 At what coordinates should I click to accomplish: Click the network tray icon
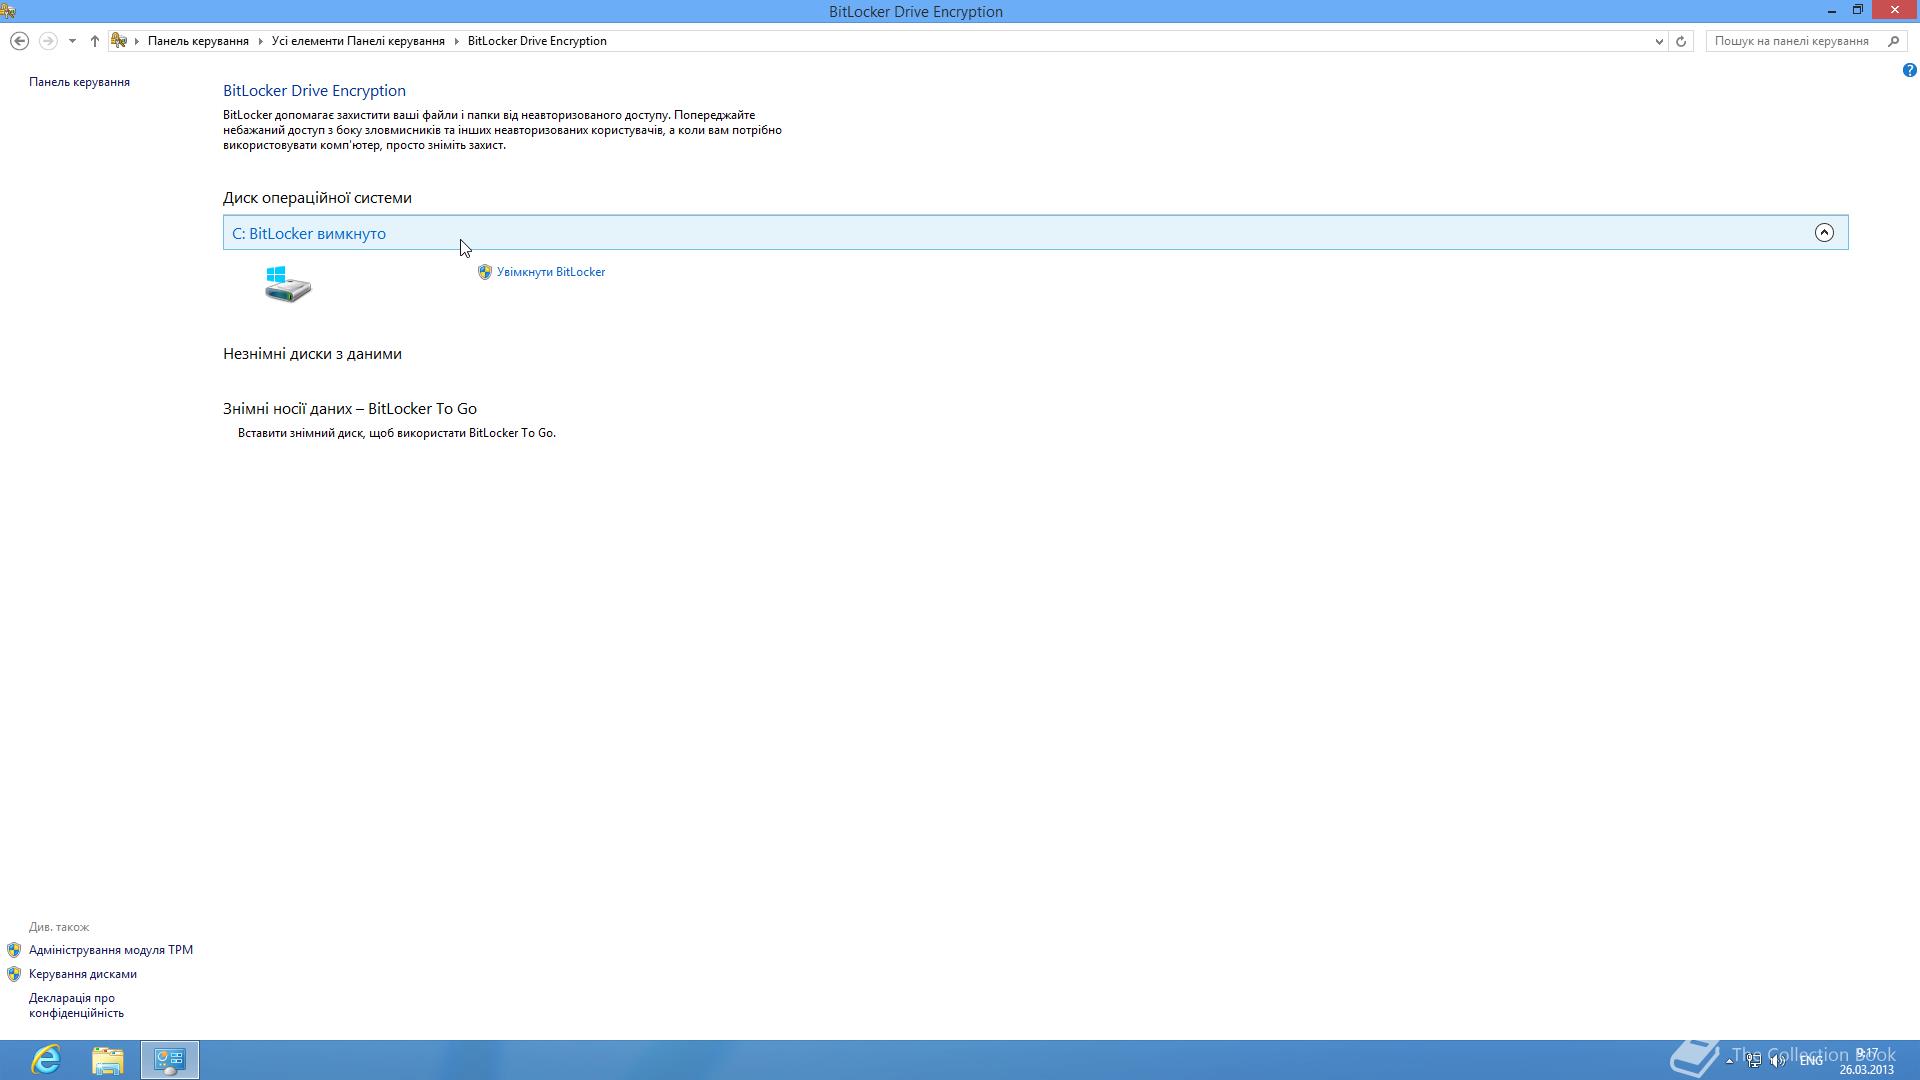point(1754,1061)
